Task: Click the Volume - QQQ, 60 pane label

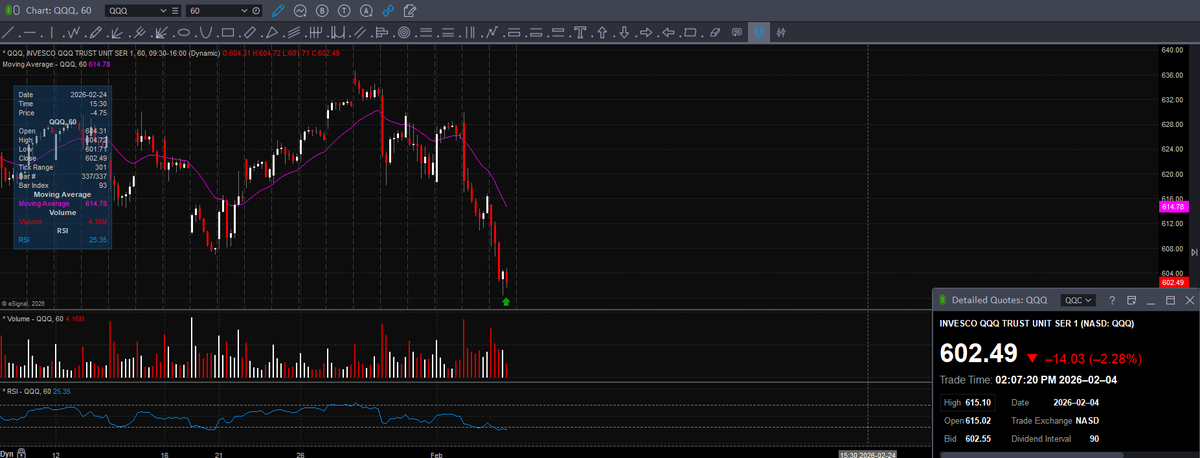Action: pos(43,318)
